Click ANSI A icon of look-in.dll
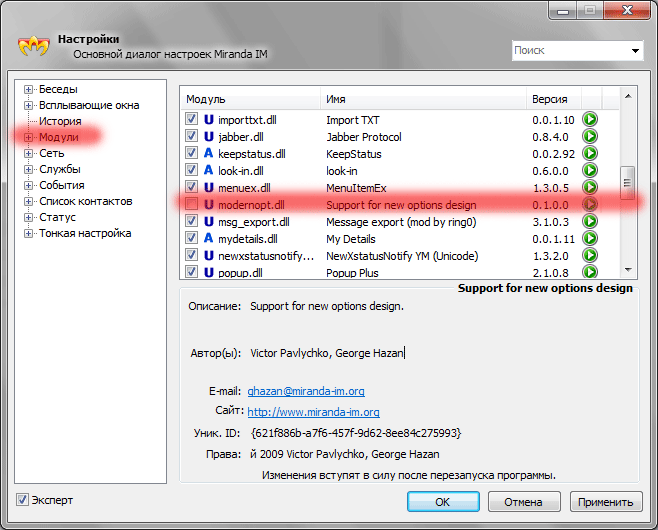 pyautogui.click(x=209, y=170)
